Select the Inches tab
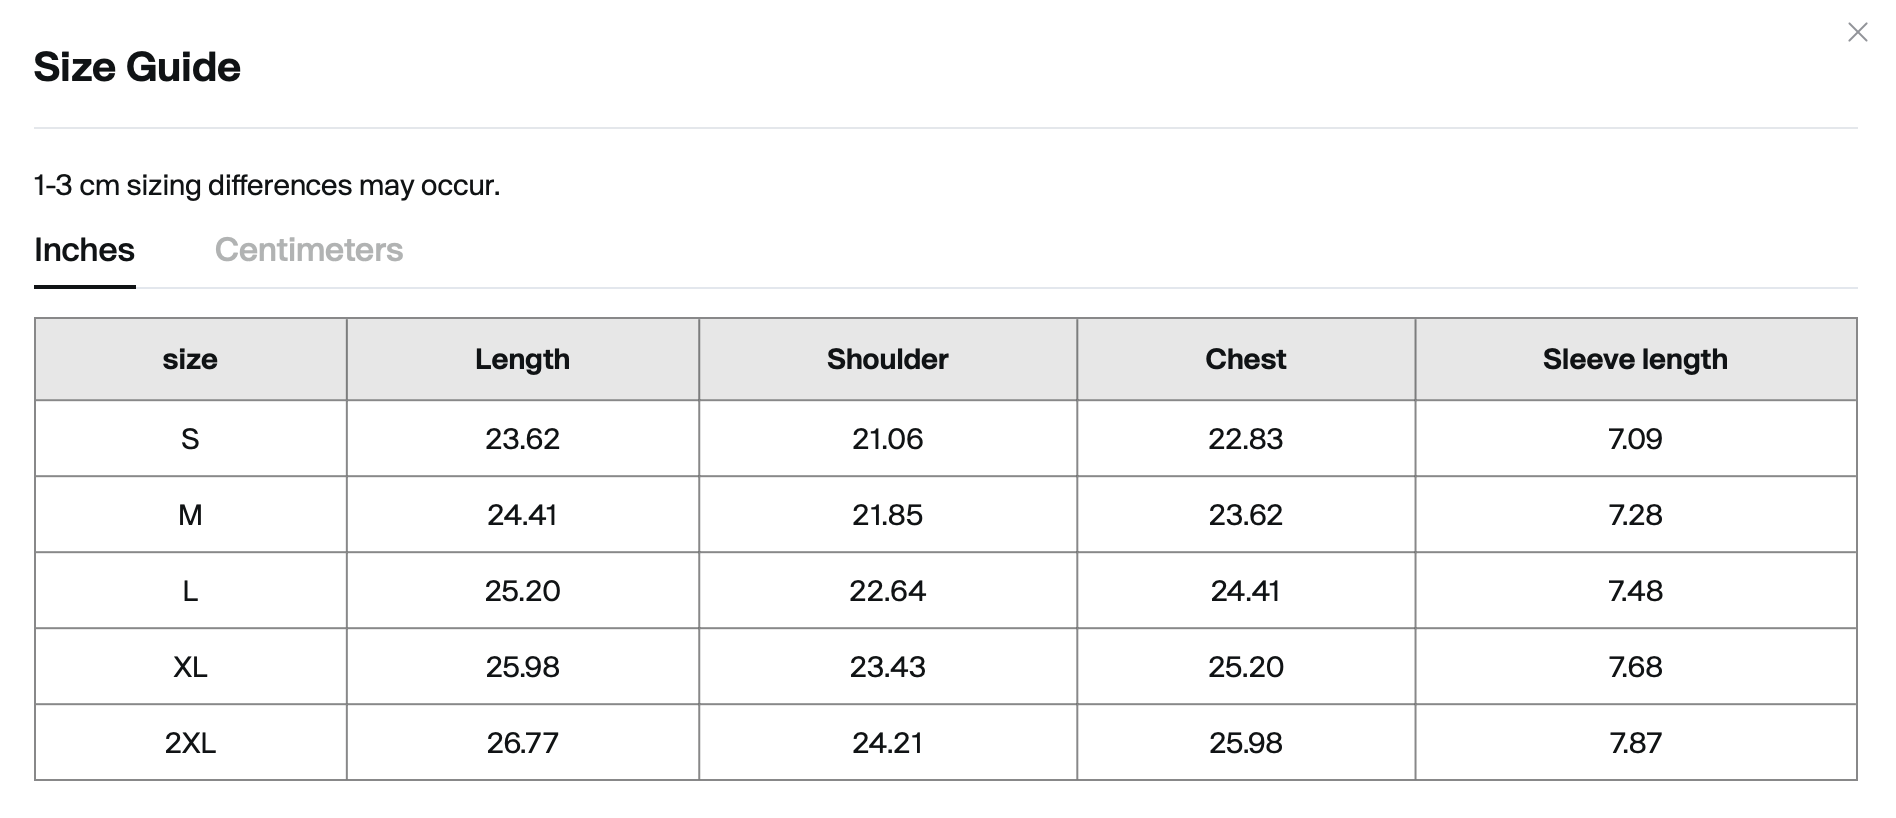Viewport: 1896px width, 818px height. [85, 250]
